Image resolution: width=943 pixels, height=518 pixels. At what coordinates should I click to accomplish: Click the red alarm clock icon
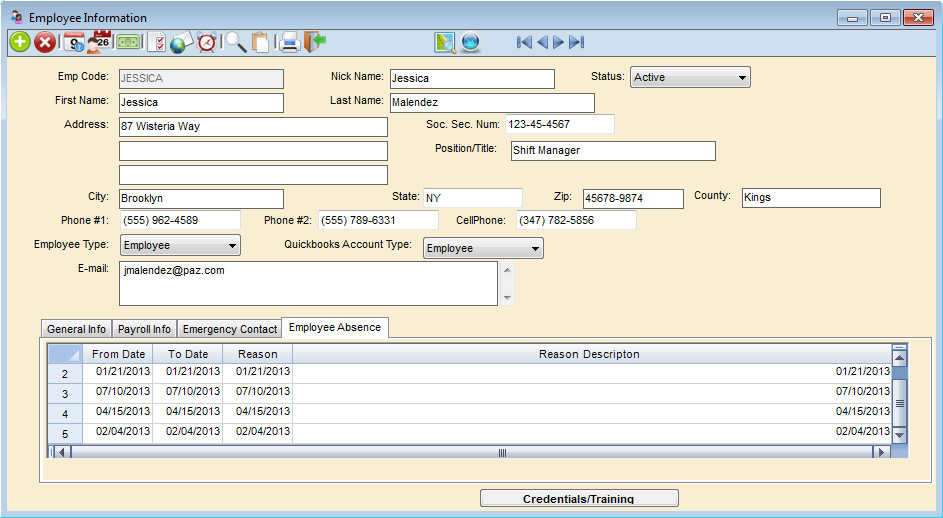click(x=207, y=42)
